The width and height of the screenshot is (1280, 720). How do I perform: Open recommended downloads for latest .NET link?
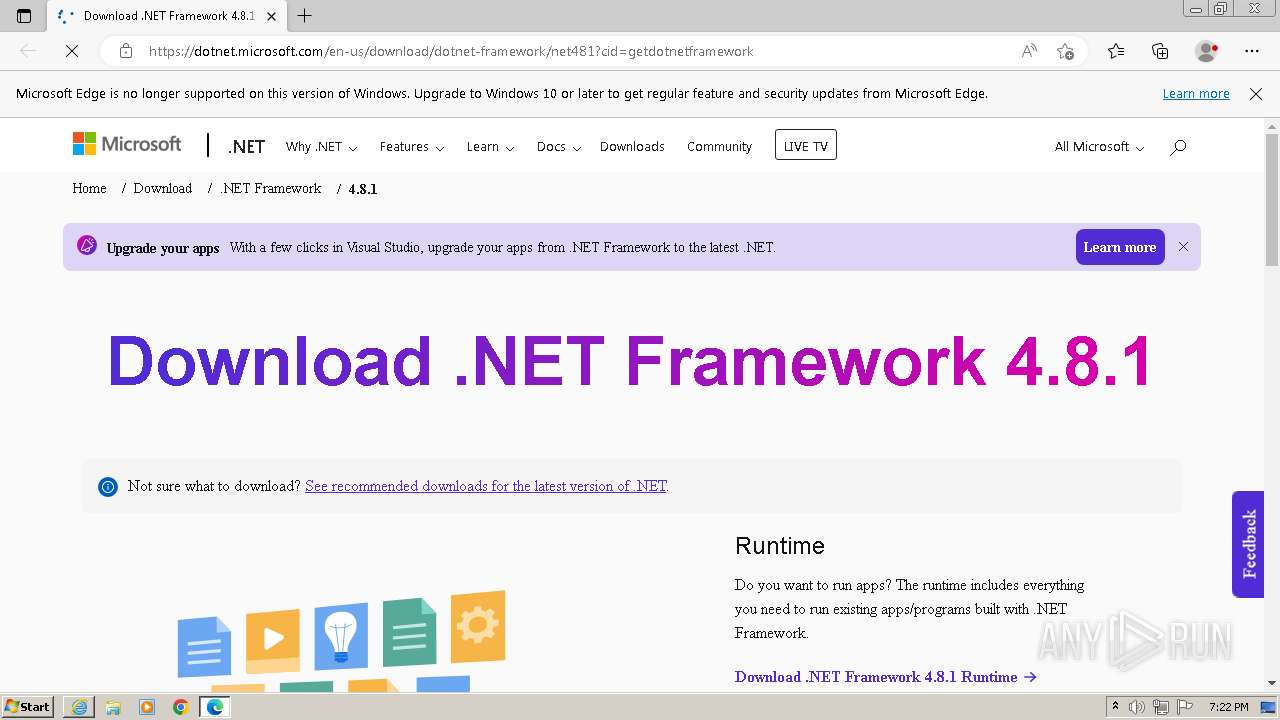(486, 486)
